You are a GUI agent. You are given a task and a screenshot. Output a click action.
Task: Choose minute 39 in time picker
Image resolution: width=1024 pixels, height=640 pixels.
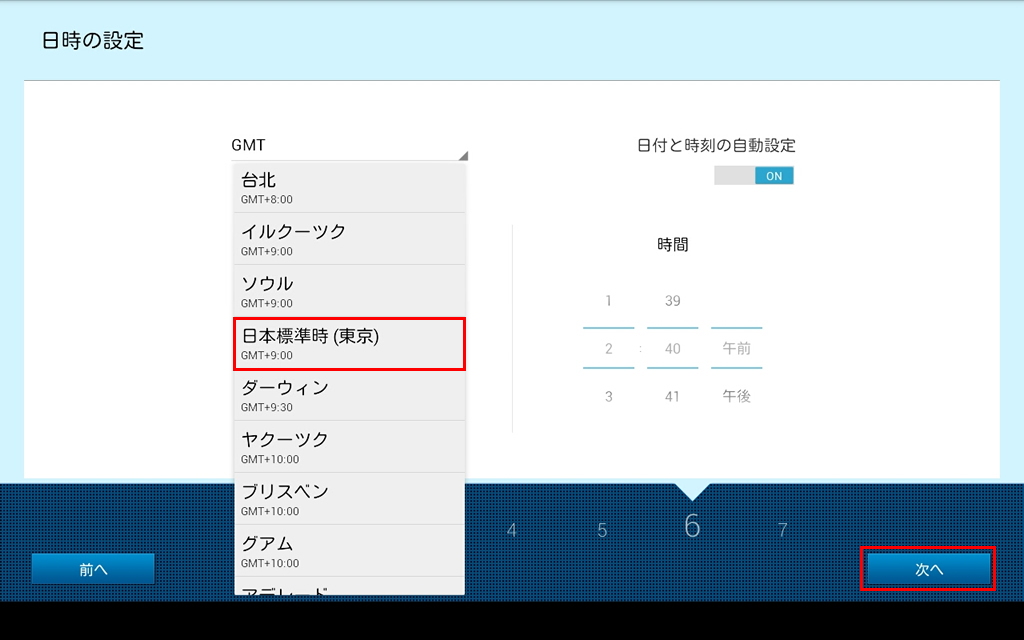tap(672, 301)
